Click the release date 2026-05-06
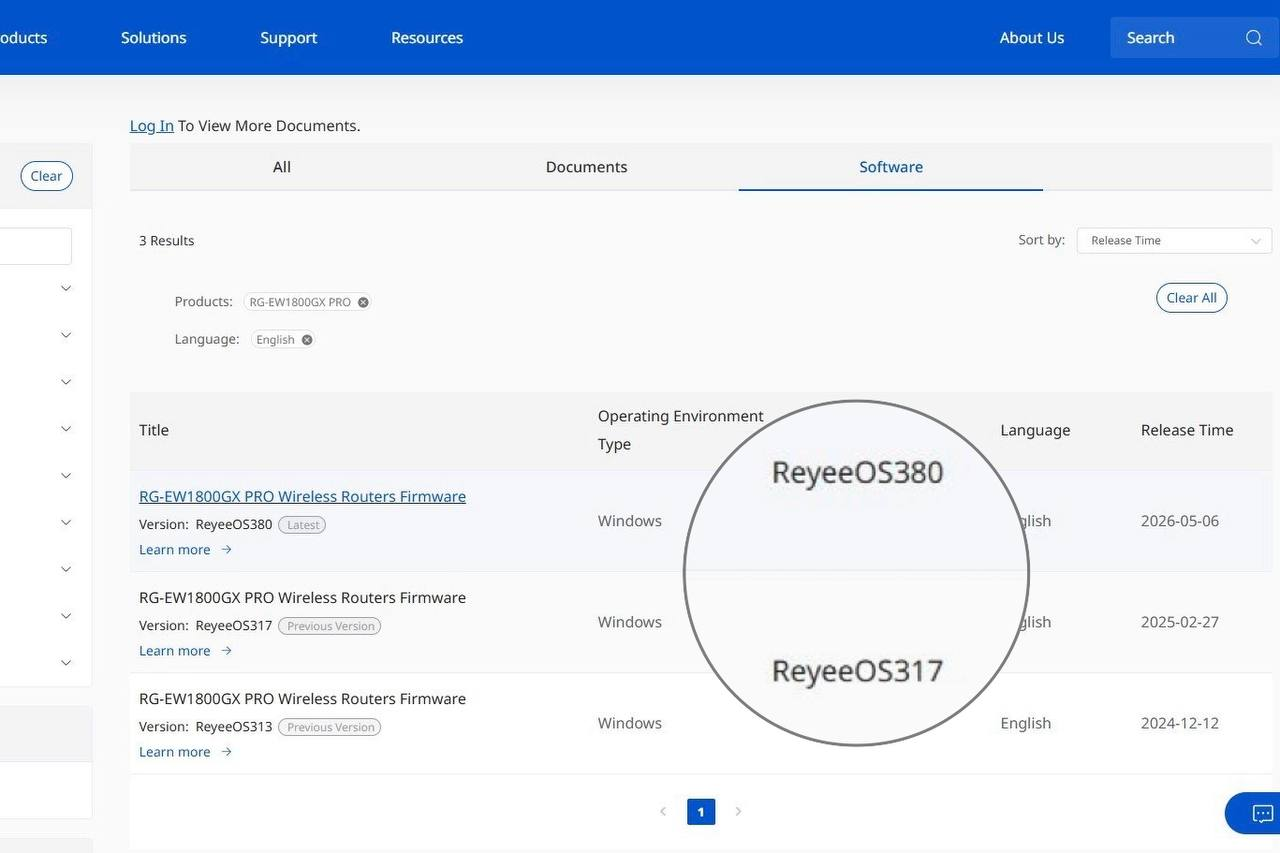The width and height of the screenshot is (1280, 853). pos(1180,521)
